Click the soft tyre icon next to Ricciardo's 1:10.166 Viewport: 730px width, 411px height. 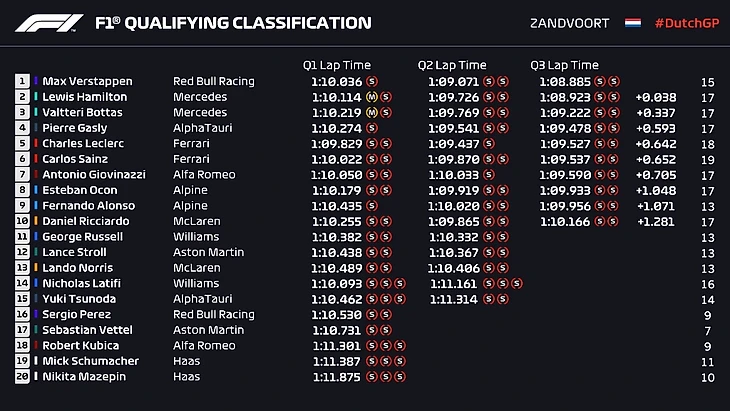601,221
